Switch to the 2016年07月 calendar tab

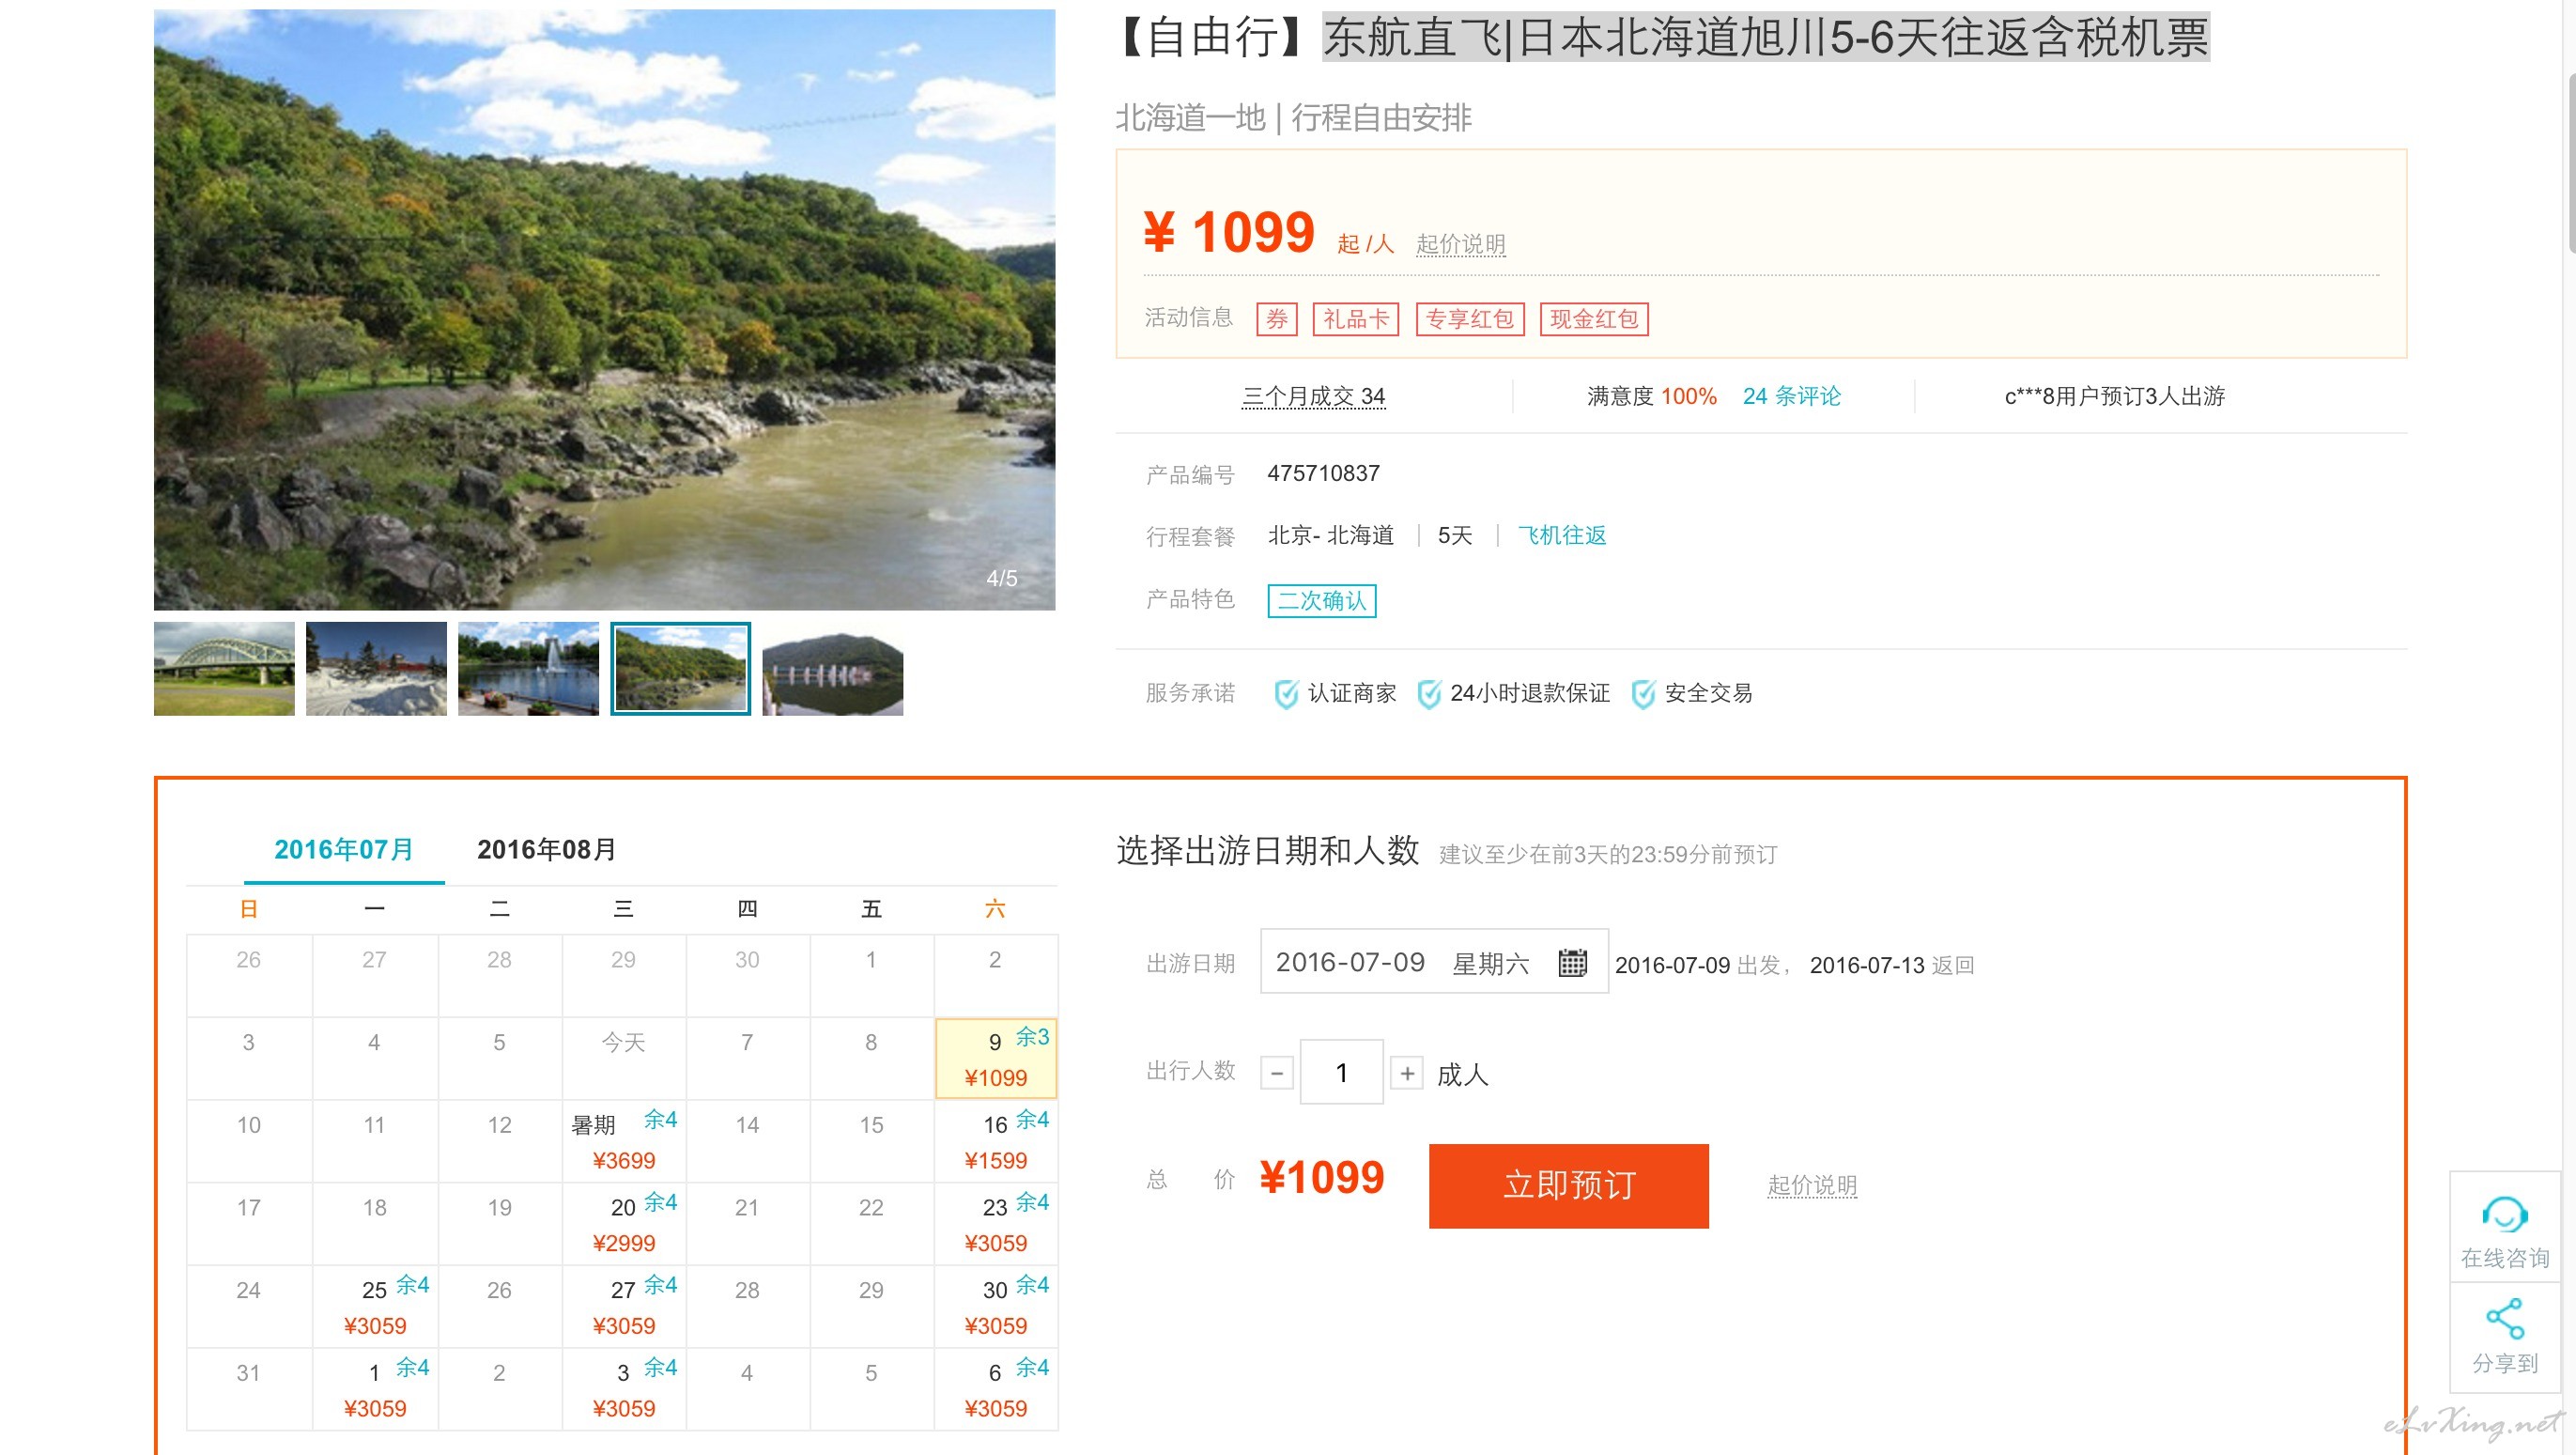coord(344,849)
